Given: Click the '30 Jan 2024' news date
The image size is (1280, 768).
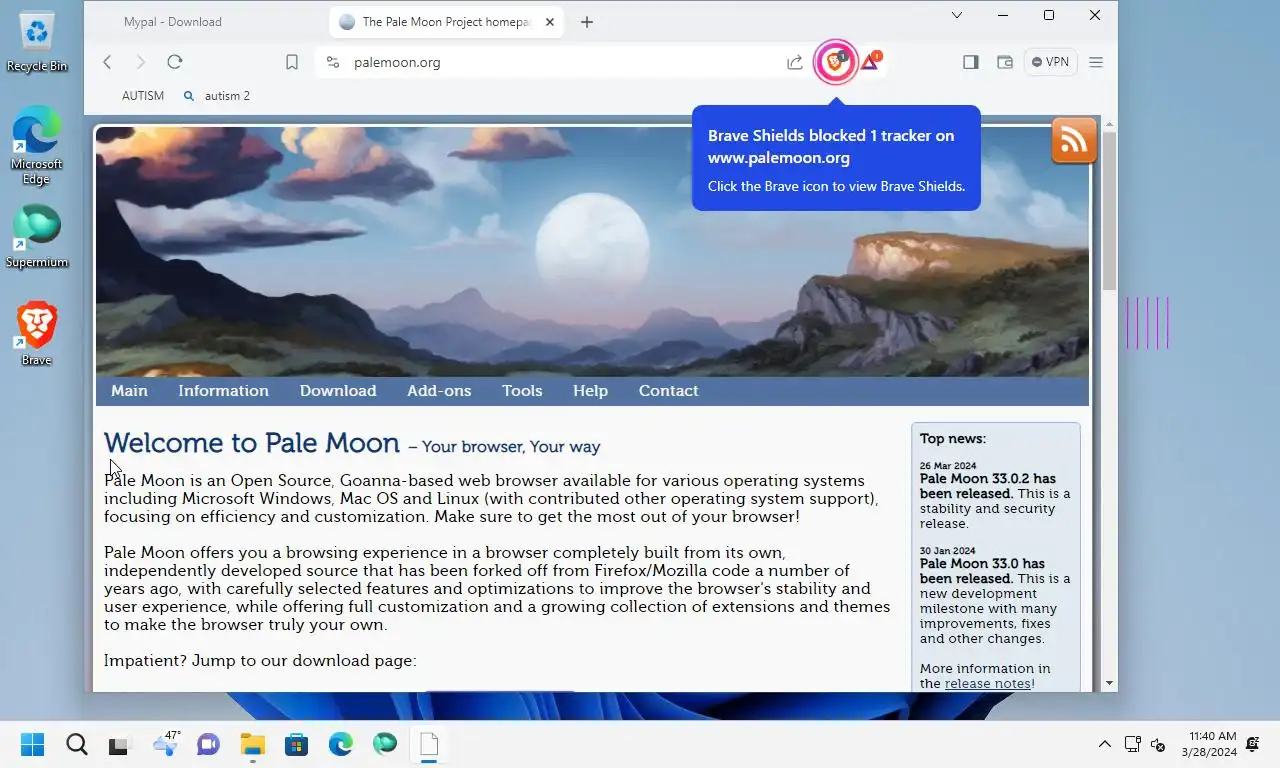Looking at the screenshot, I should pos(947,551).
